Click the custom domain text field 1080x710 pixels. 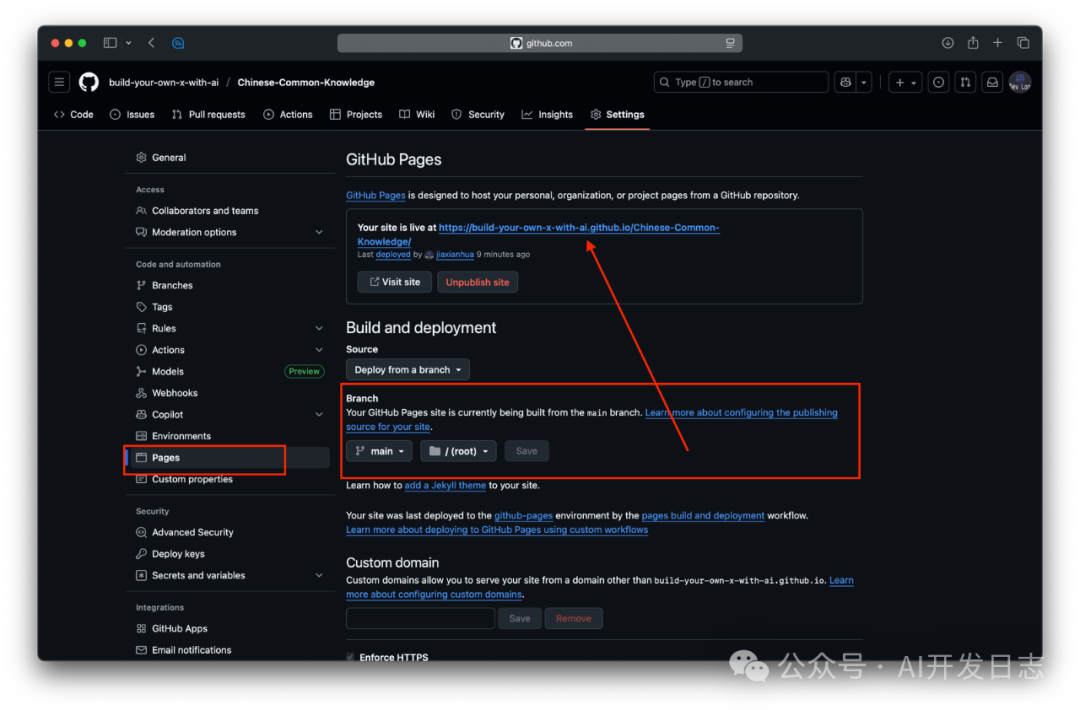(x=420, y=618)
